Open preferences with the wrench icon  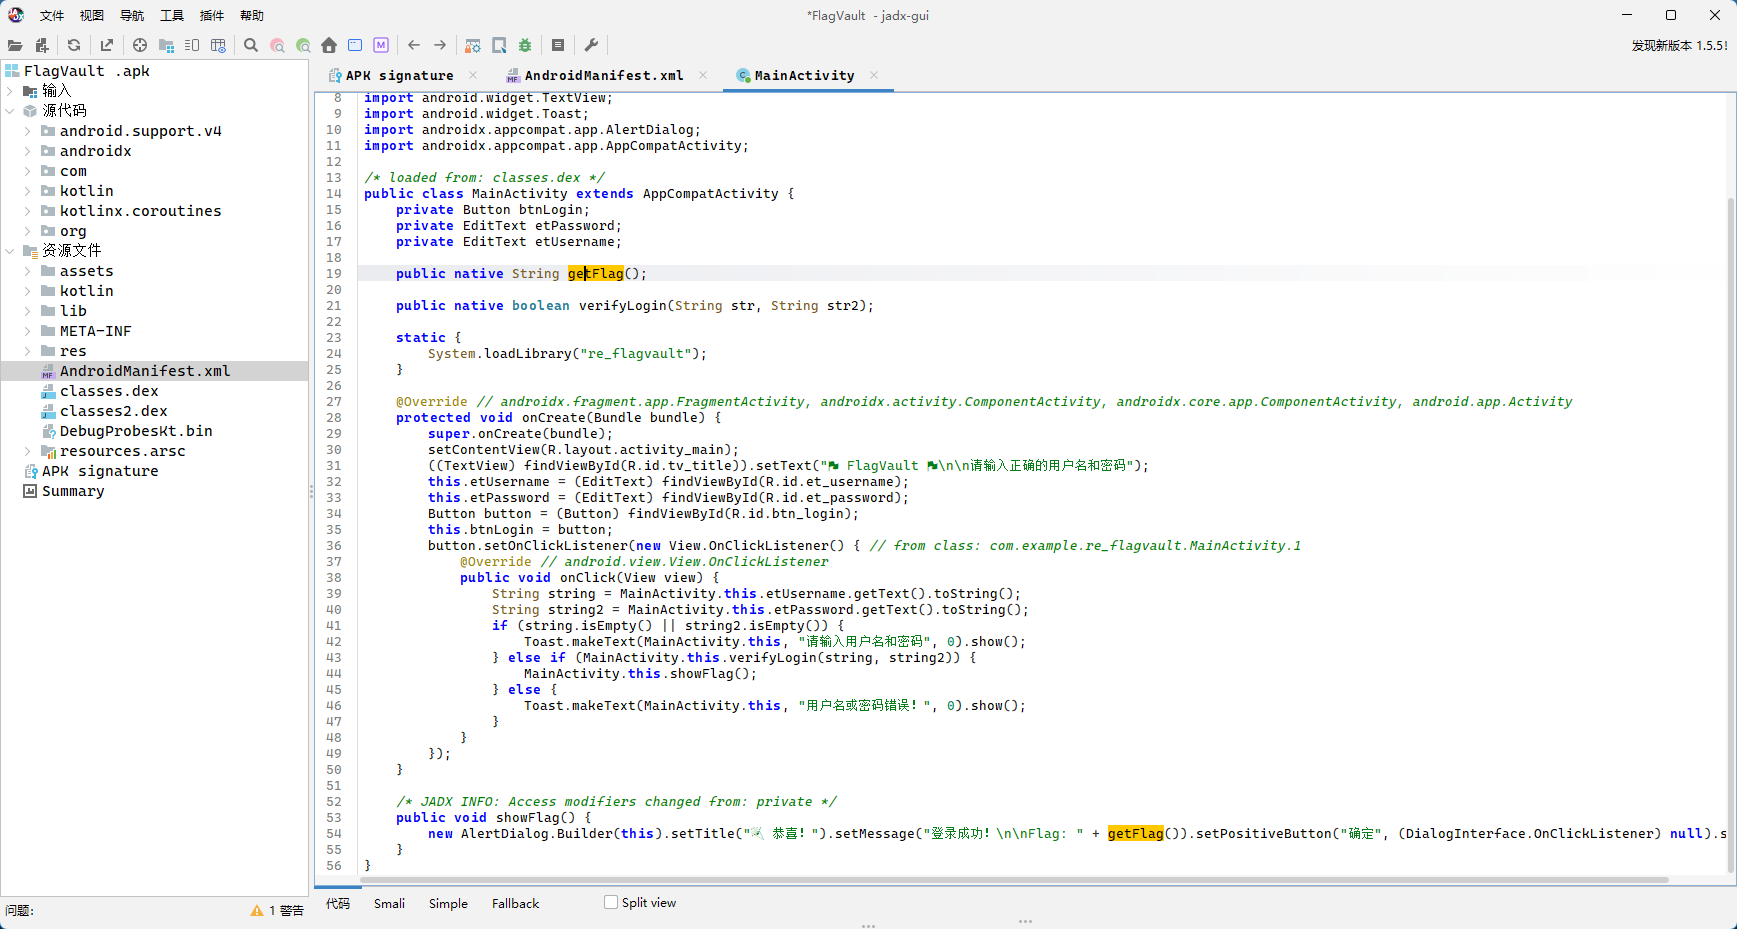coord(591,45)
